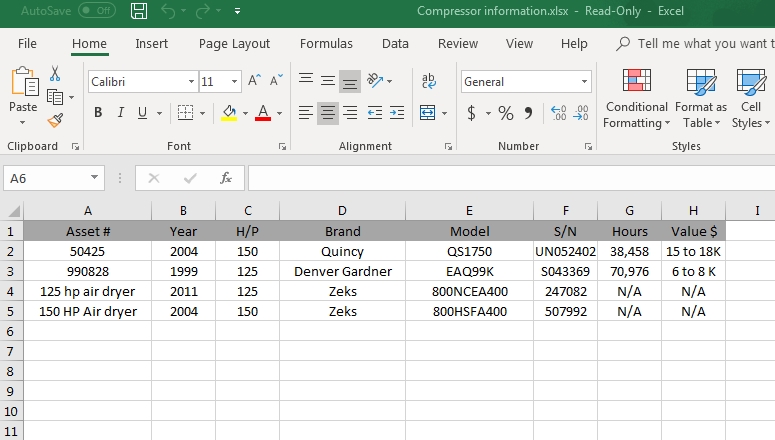Viewport: 775px width, 440px height.
Task: Click the Undo arrow icon
Action: [168, 11]
